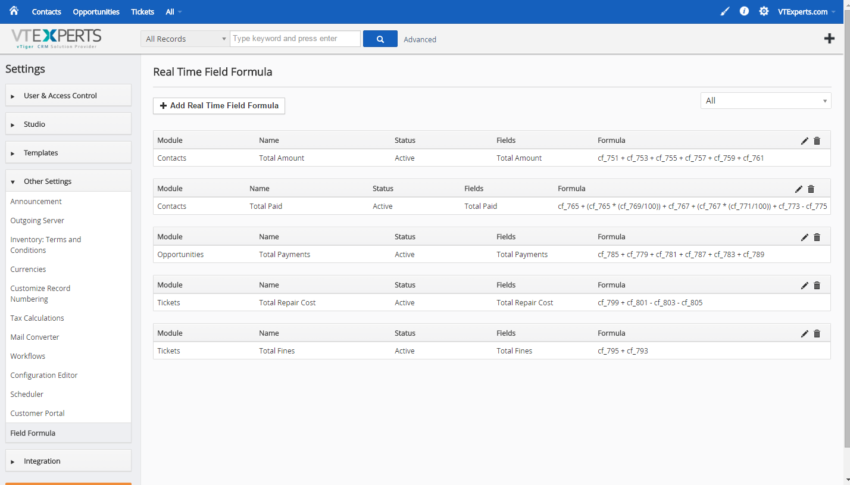Edit the Total Fines formula with pencil
Screen dimensions: 850x485
(804, 334)
